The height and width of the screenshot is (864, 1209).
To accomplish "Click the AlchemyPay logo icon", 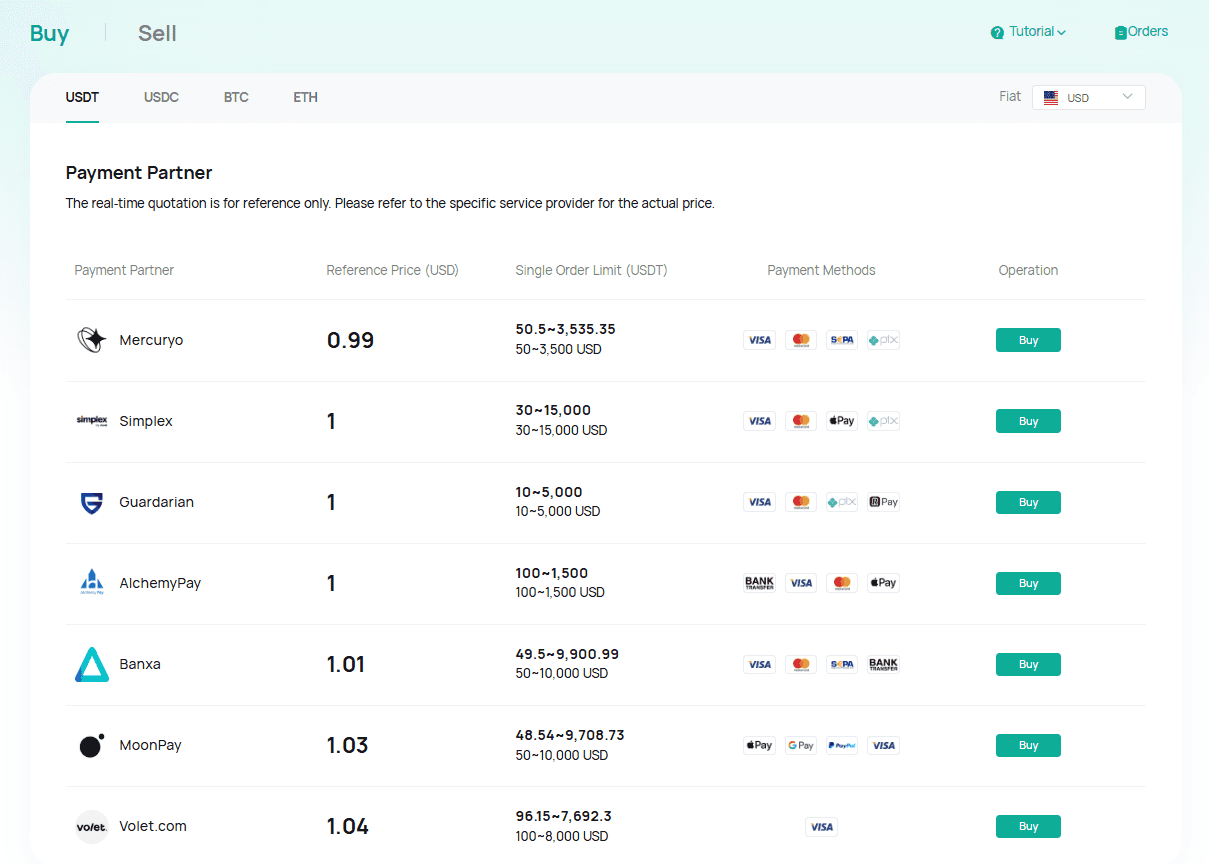I will click(x=92, y=583).
